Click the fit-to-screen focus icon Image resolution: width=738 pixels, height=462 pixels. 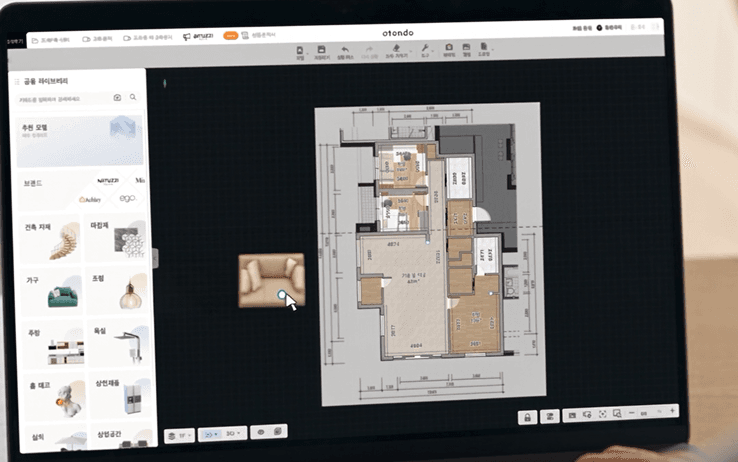(602, 414)
